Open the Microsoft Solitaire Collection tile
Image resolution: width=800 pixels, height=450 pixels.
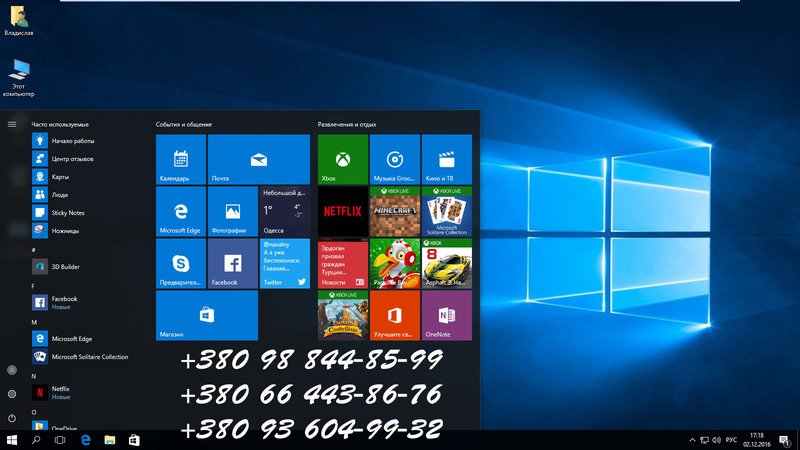click(447, 211)
